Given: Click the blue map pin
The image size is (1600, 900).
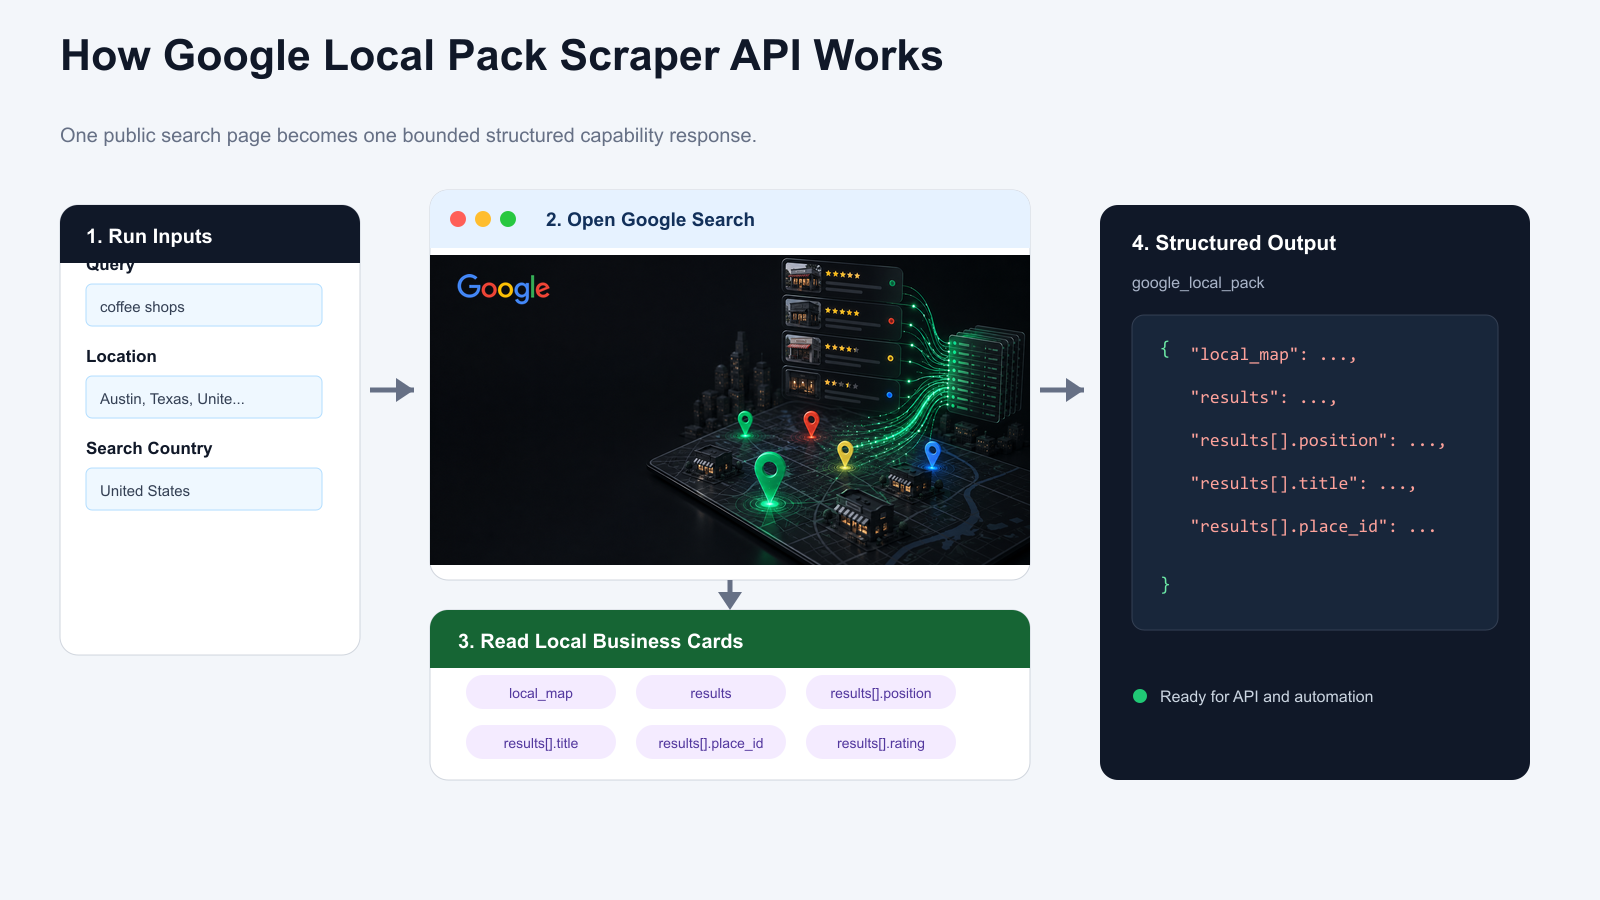Looking at the screenshot, I should [932, 455].
